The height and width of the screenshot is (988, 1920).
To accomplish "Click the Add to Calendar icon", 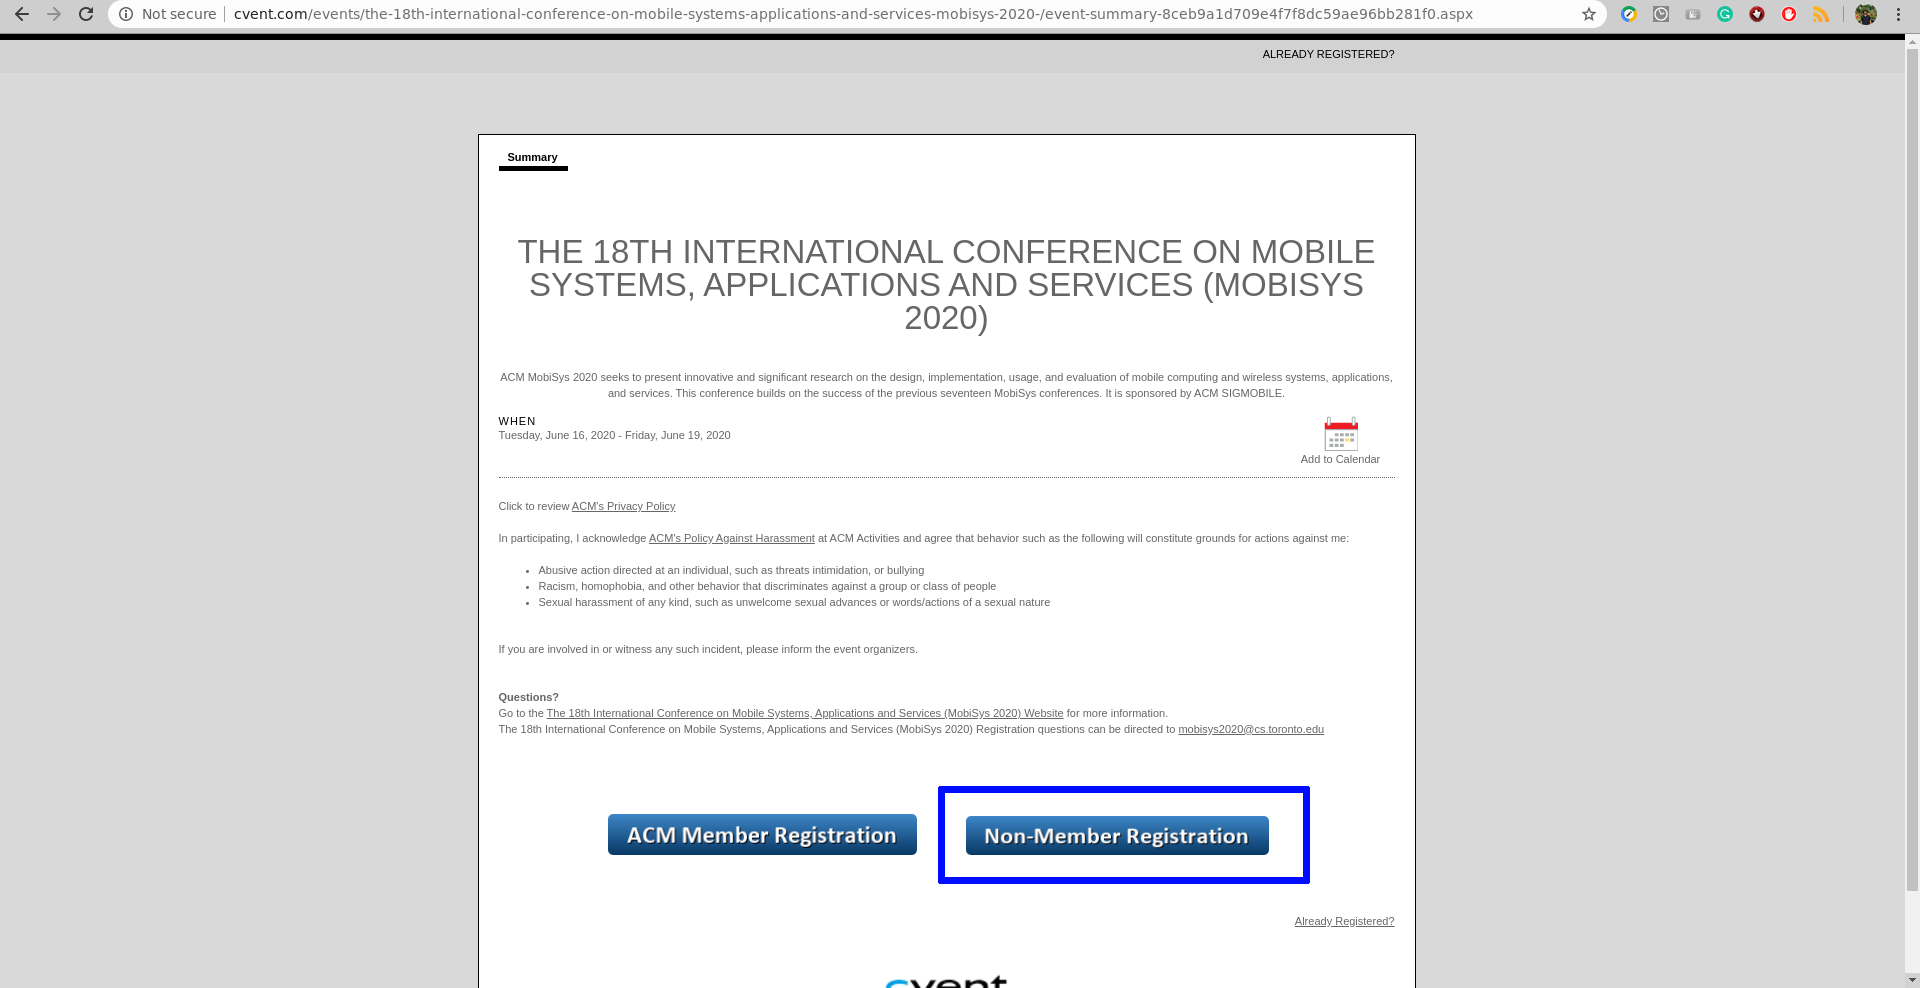I will tap(1341, 434).
